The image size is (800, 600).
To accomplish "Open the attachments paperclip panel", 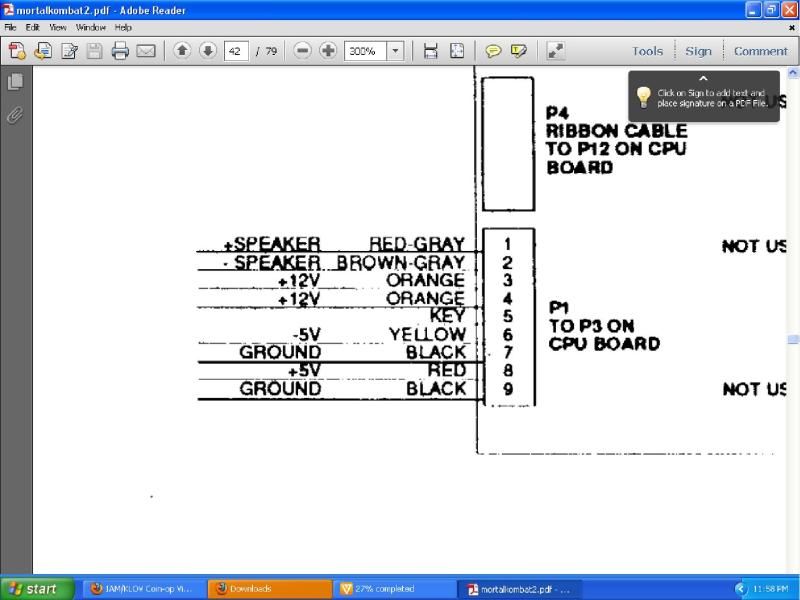I will click(x=15, y=115).
